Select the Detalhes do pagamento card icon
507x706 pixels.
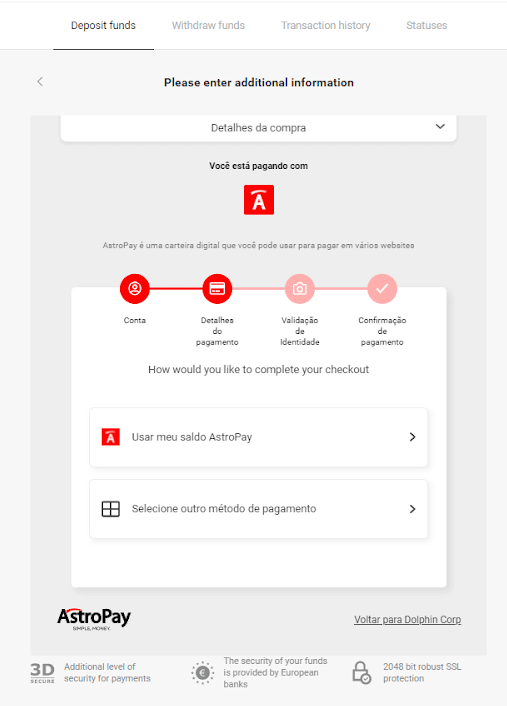click(x=217, y=289)
